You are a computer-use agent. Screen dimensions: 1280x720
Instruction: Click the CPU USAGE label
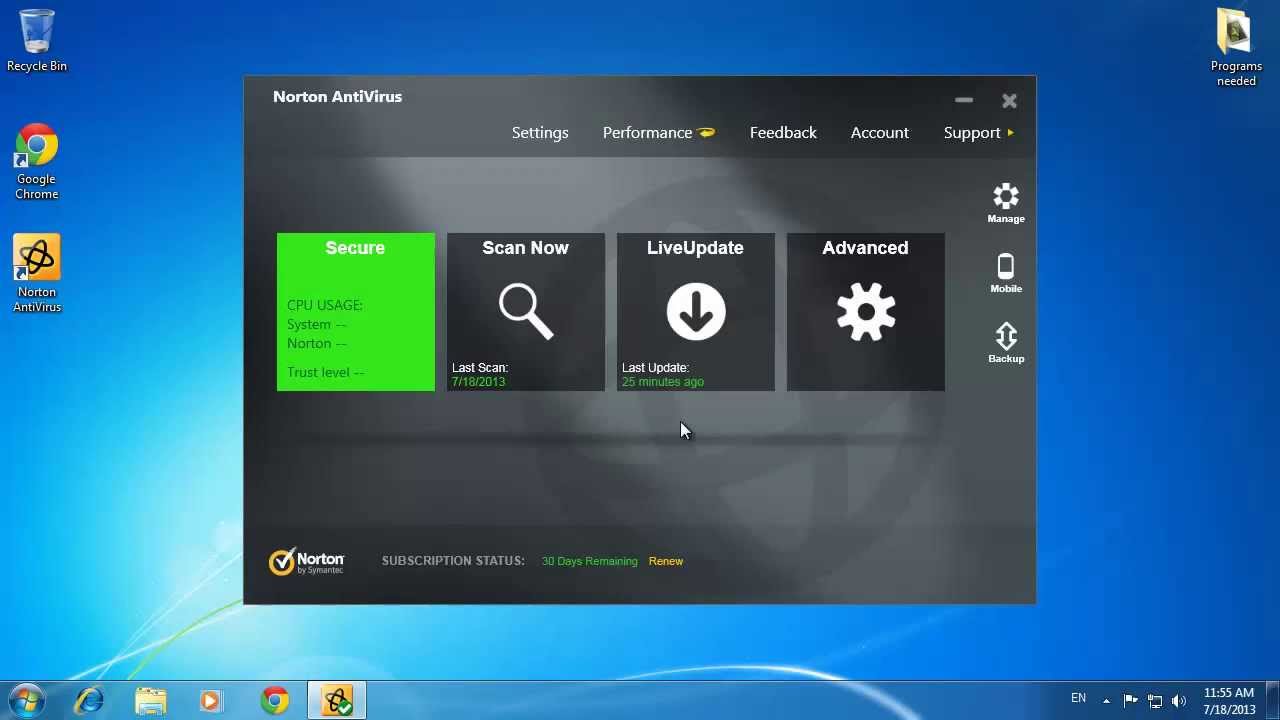[325, 305]
